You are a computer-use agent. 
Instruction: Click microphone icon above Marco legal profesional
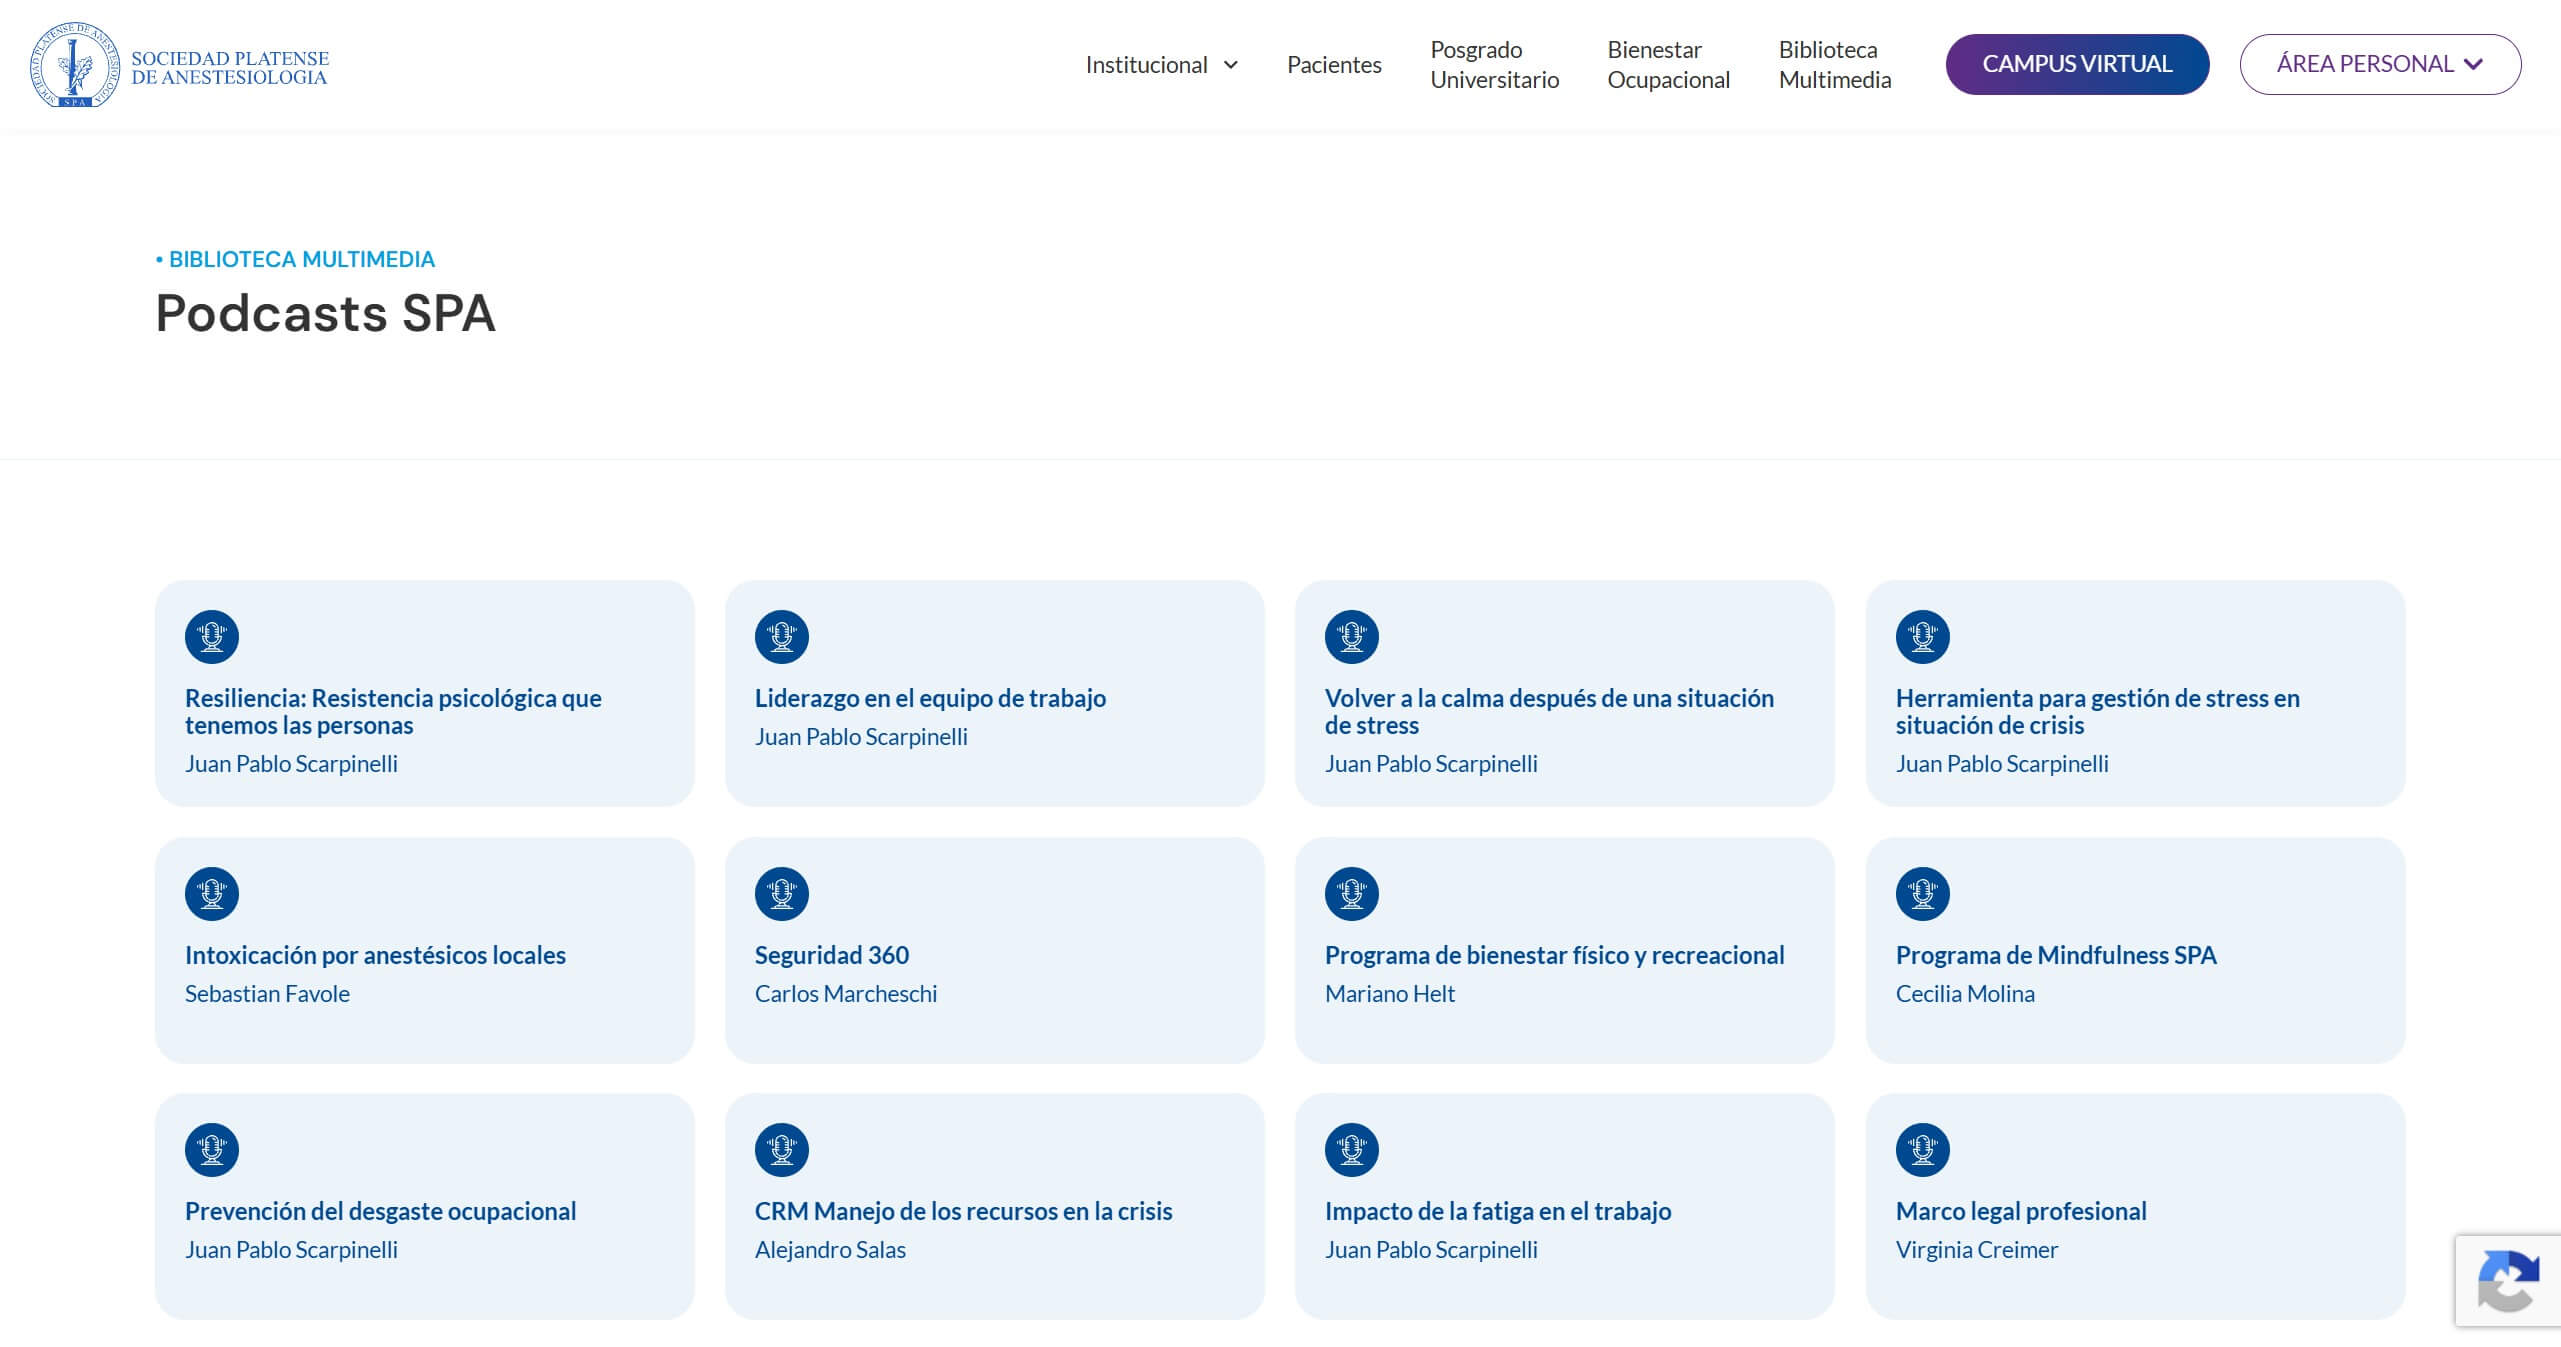(x=1923, y=1150)
